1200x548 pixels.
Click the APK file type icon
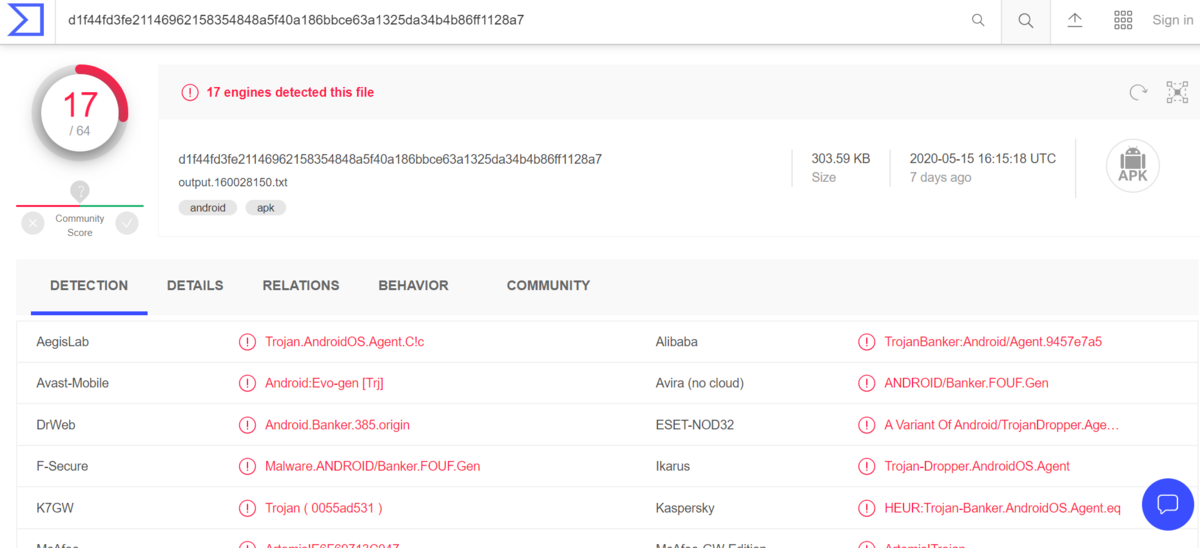point(1133,166)
